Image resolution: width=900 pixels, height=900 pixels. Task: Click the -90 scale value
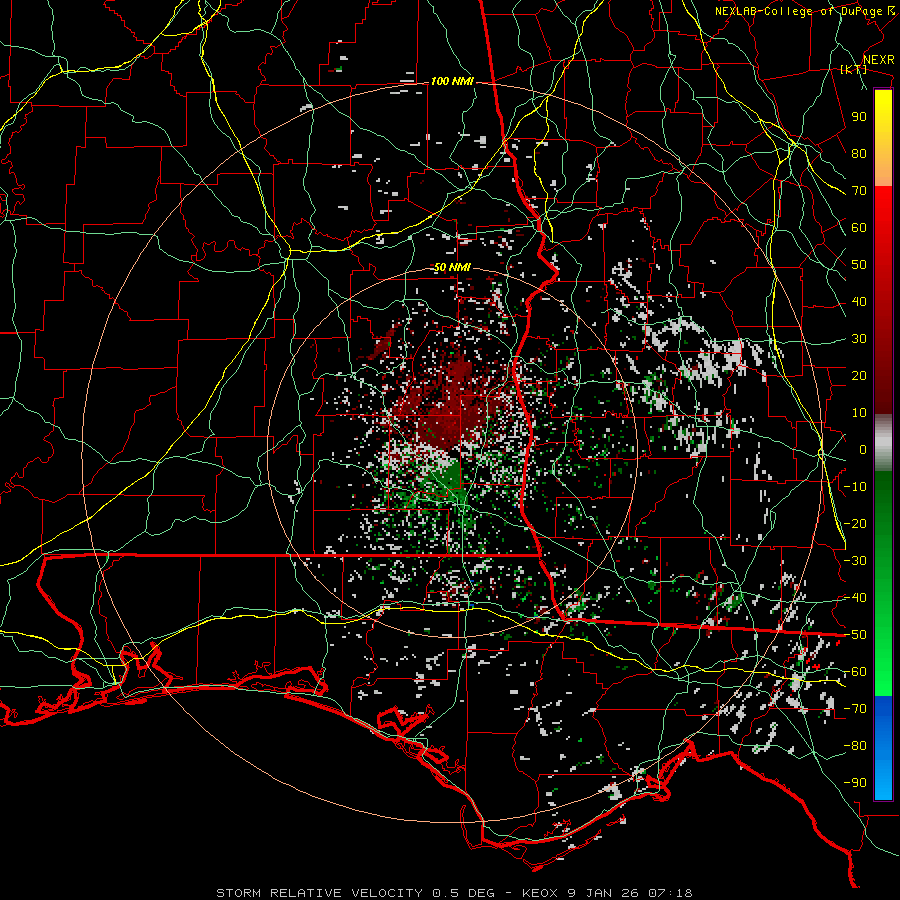(855, 783)
